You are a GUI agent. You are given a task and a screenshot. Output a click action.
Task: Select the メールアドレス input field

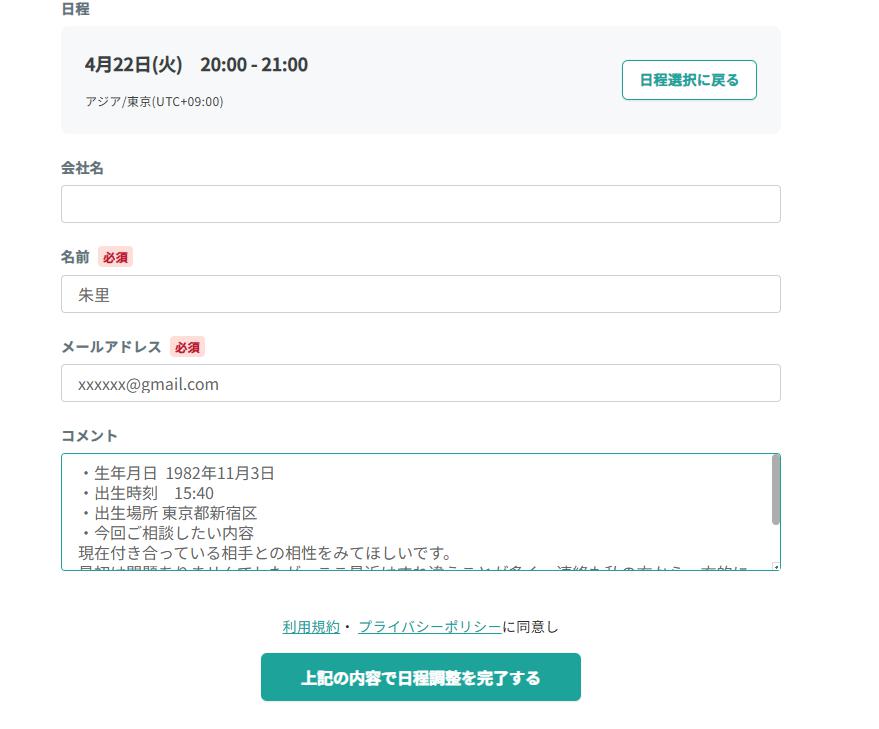[420, 383]
